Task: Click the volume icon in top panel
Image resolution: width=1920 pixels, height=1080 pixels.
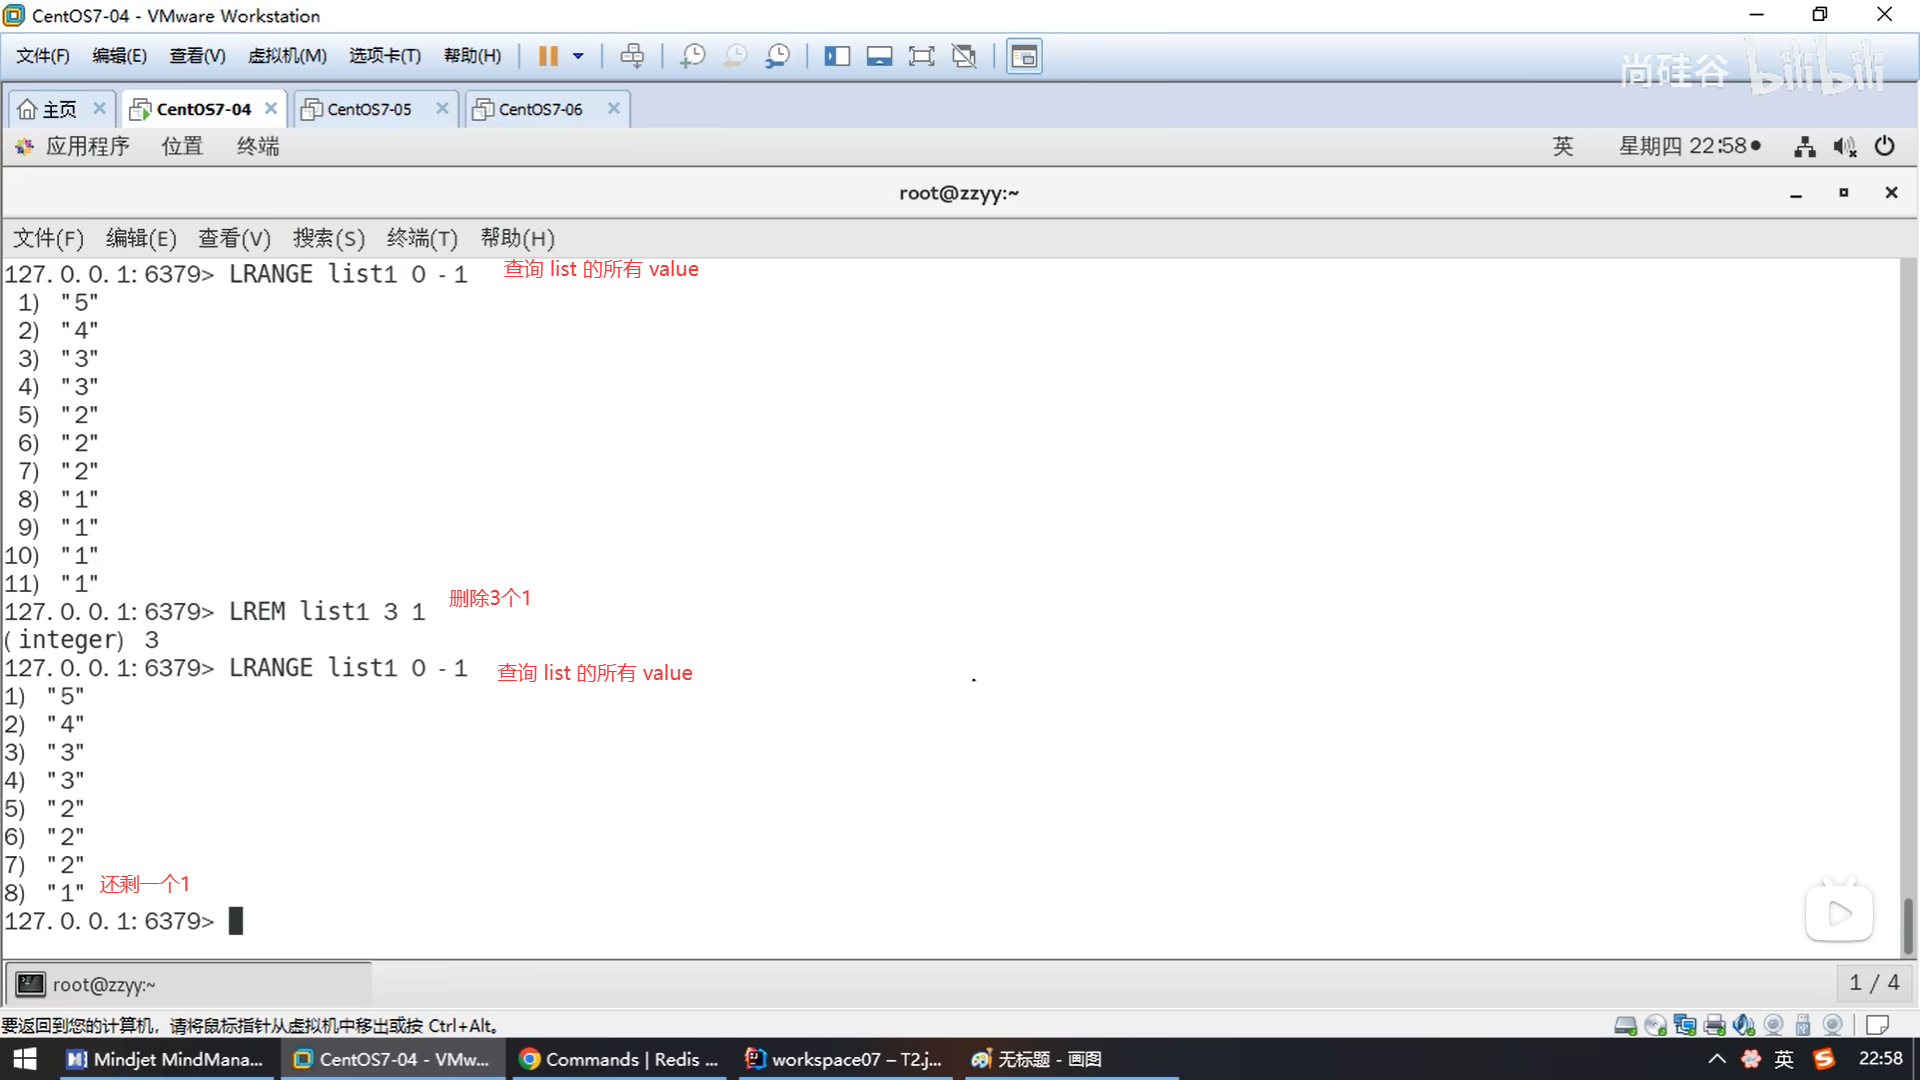Action: [1844, 147]
